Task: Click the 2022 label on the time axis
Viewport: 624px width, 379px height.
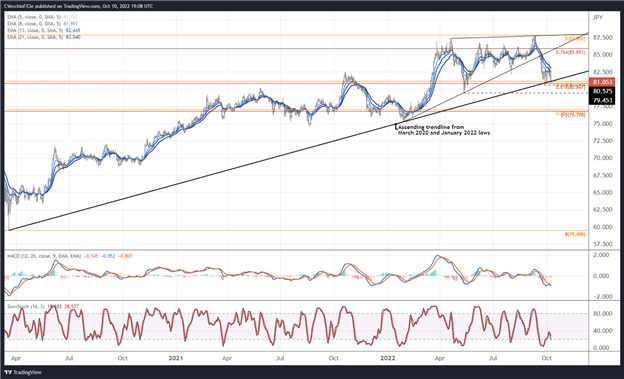Action: 388,358
